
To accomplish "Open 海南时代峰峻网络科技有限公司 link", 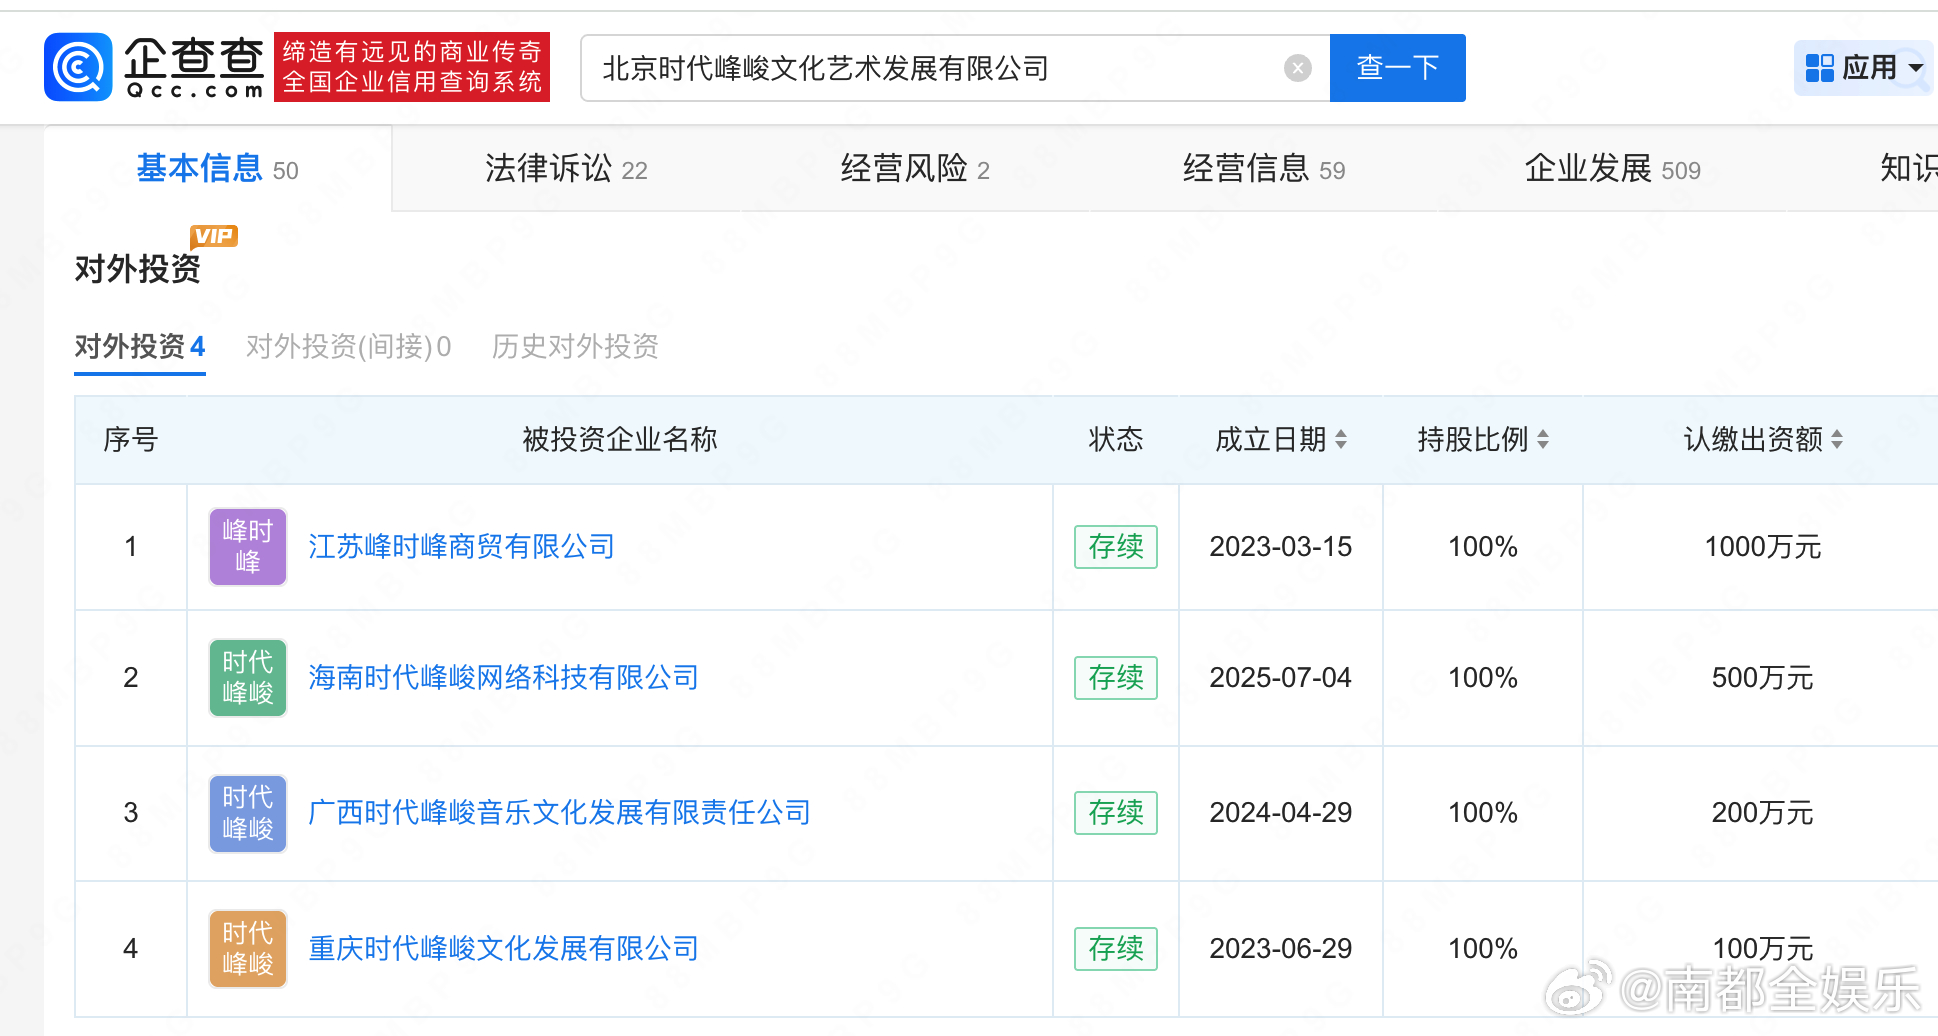I will pos(503,678).
